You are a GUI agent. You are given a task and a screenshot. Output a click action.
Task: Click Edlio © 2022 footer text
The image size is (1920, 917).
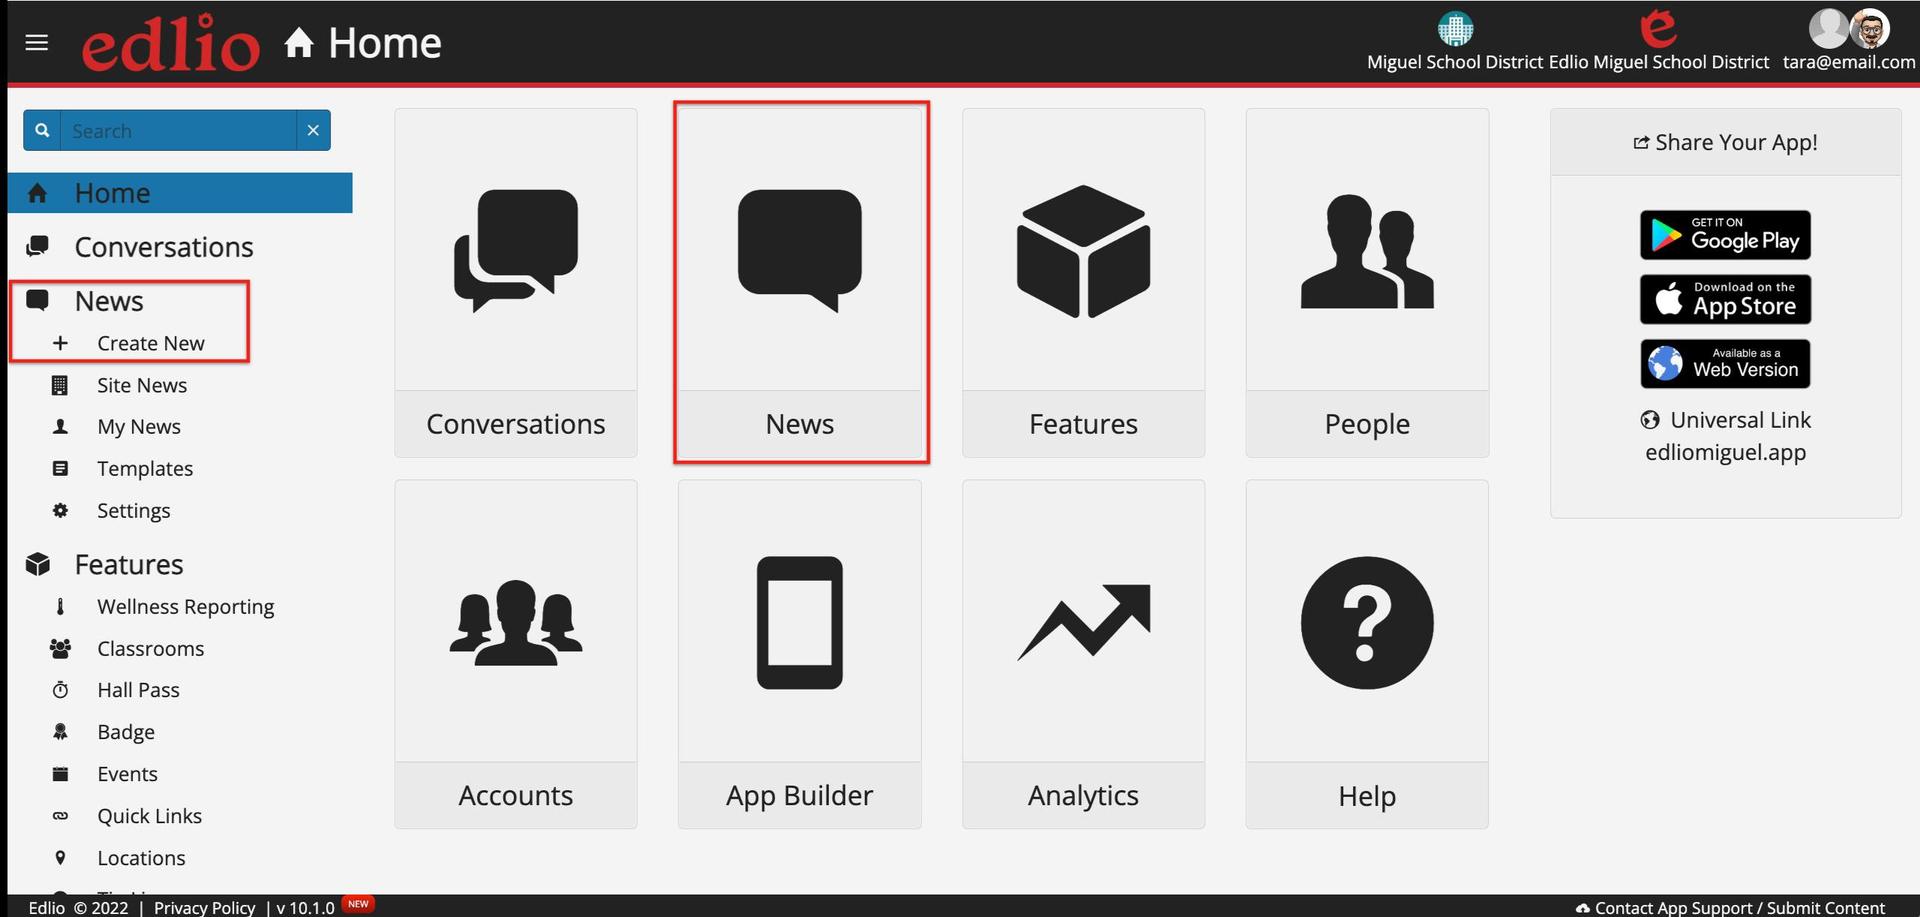click(78, 907)
